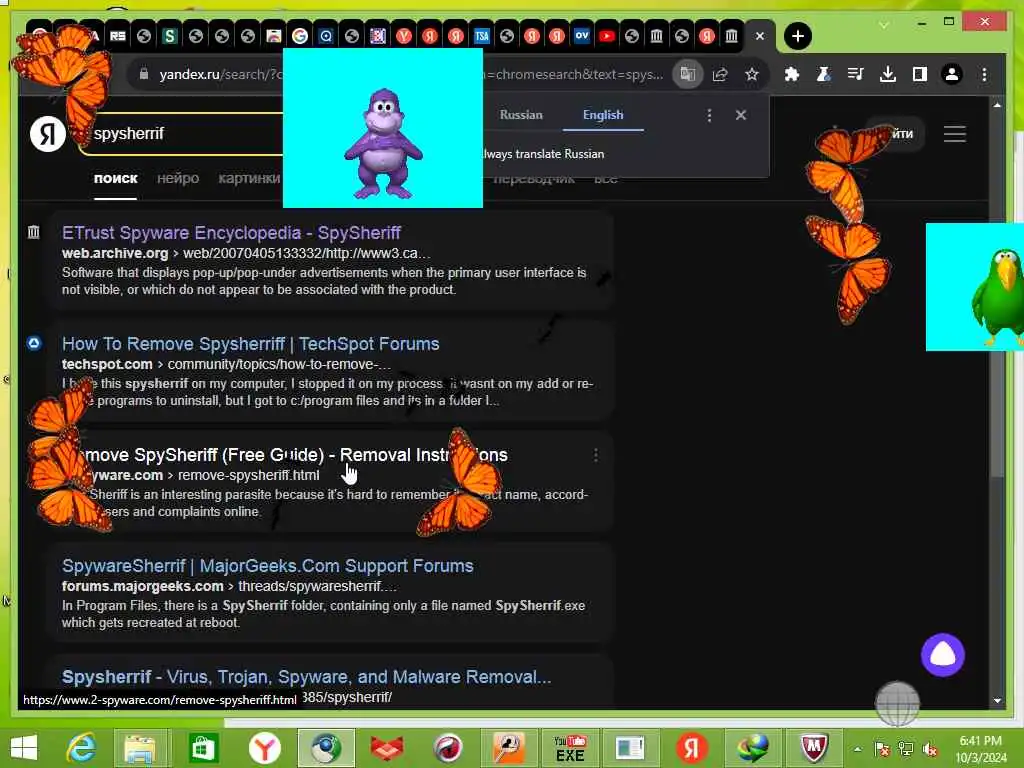The width and height of the screenshot is (1024, 768).
Task: Launch Internet Explorer from taskbar
Action: (81, 748)
